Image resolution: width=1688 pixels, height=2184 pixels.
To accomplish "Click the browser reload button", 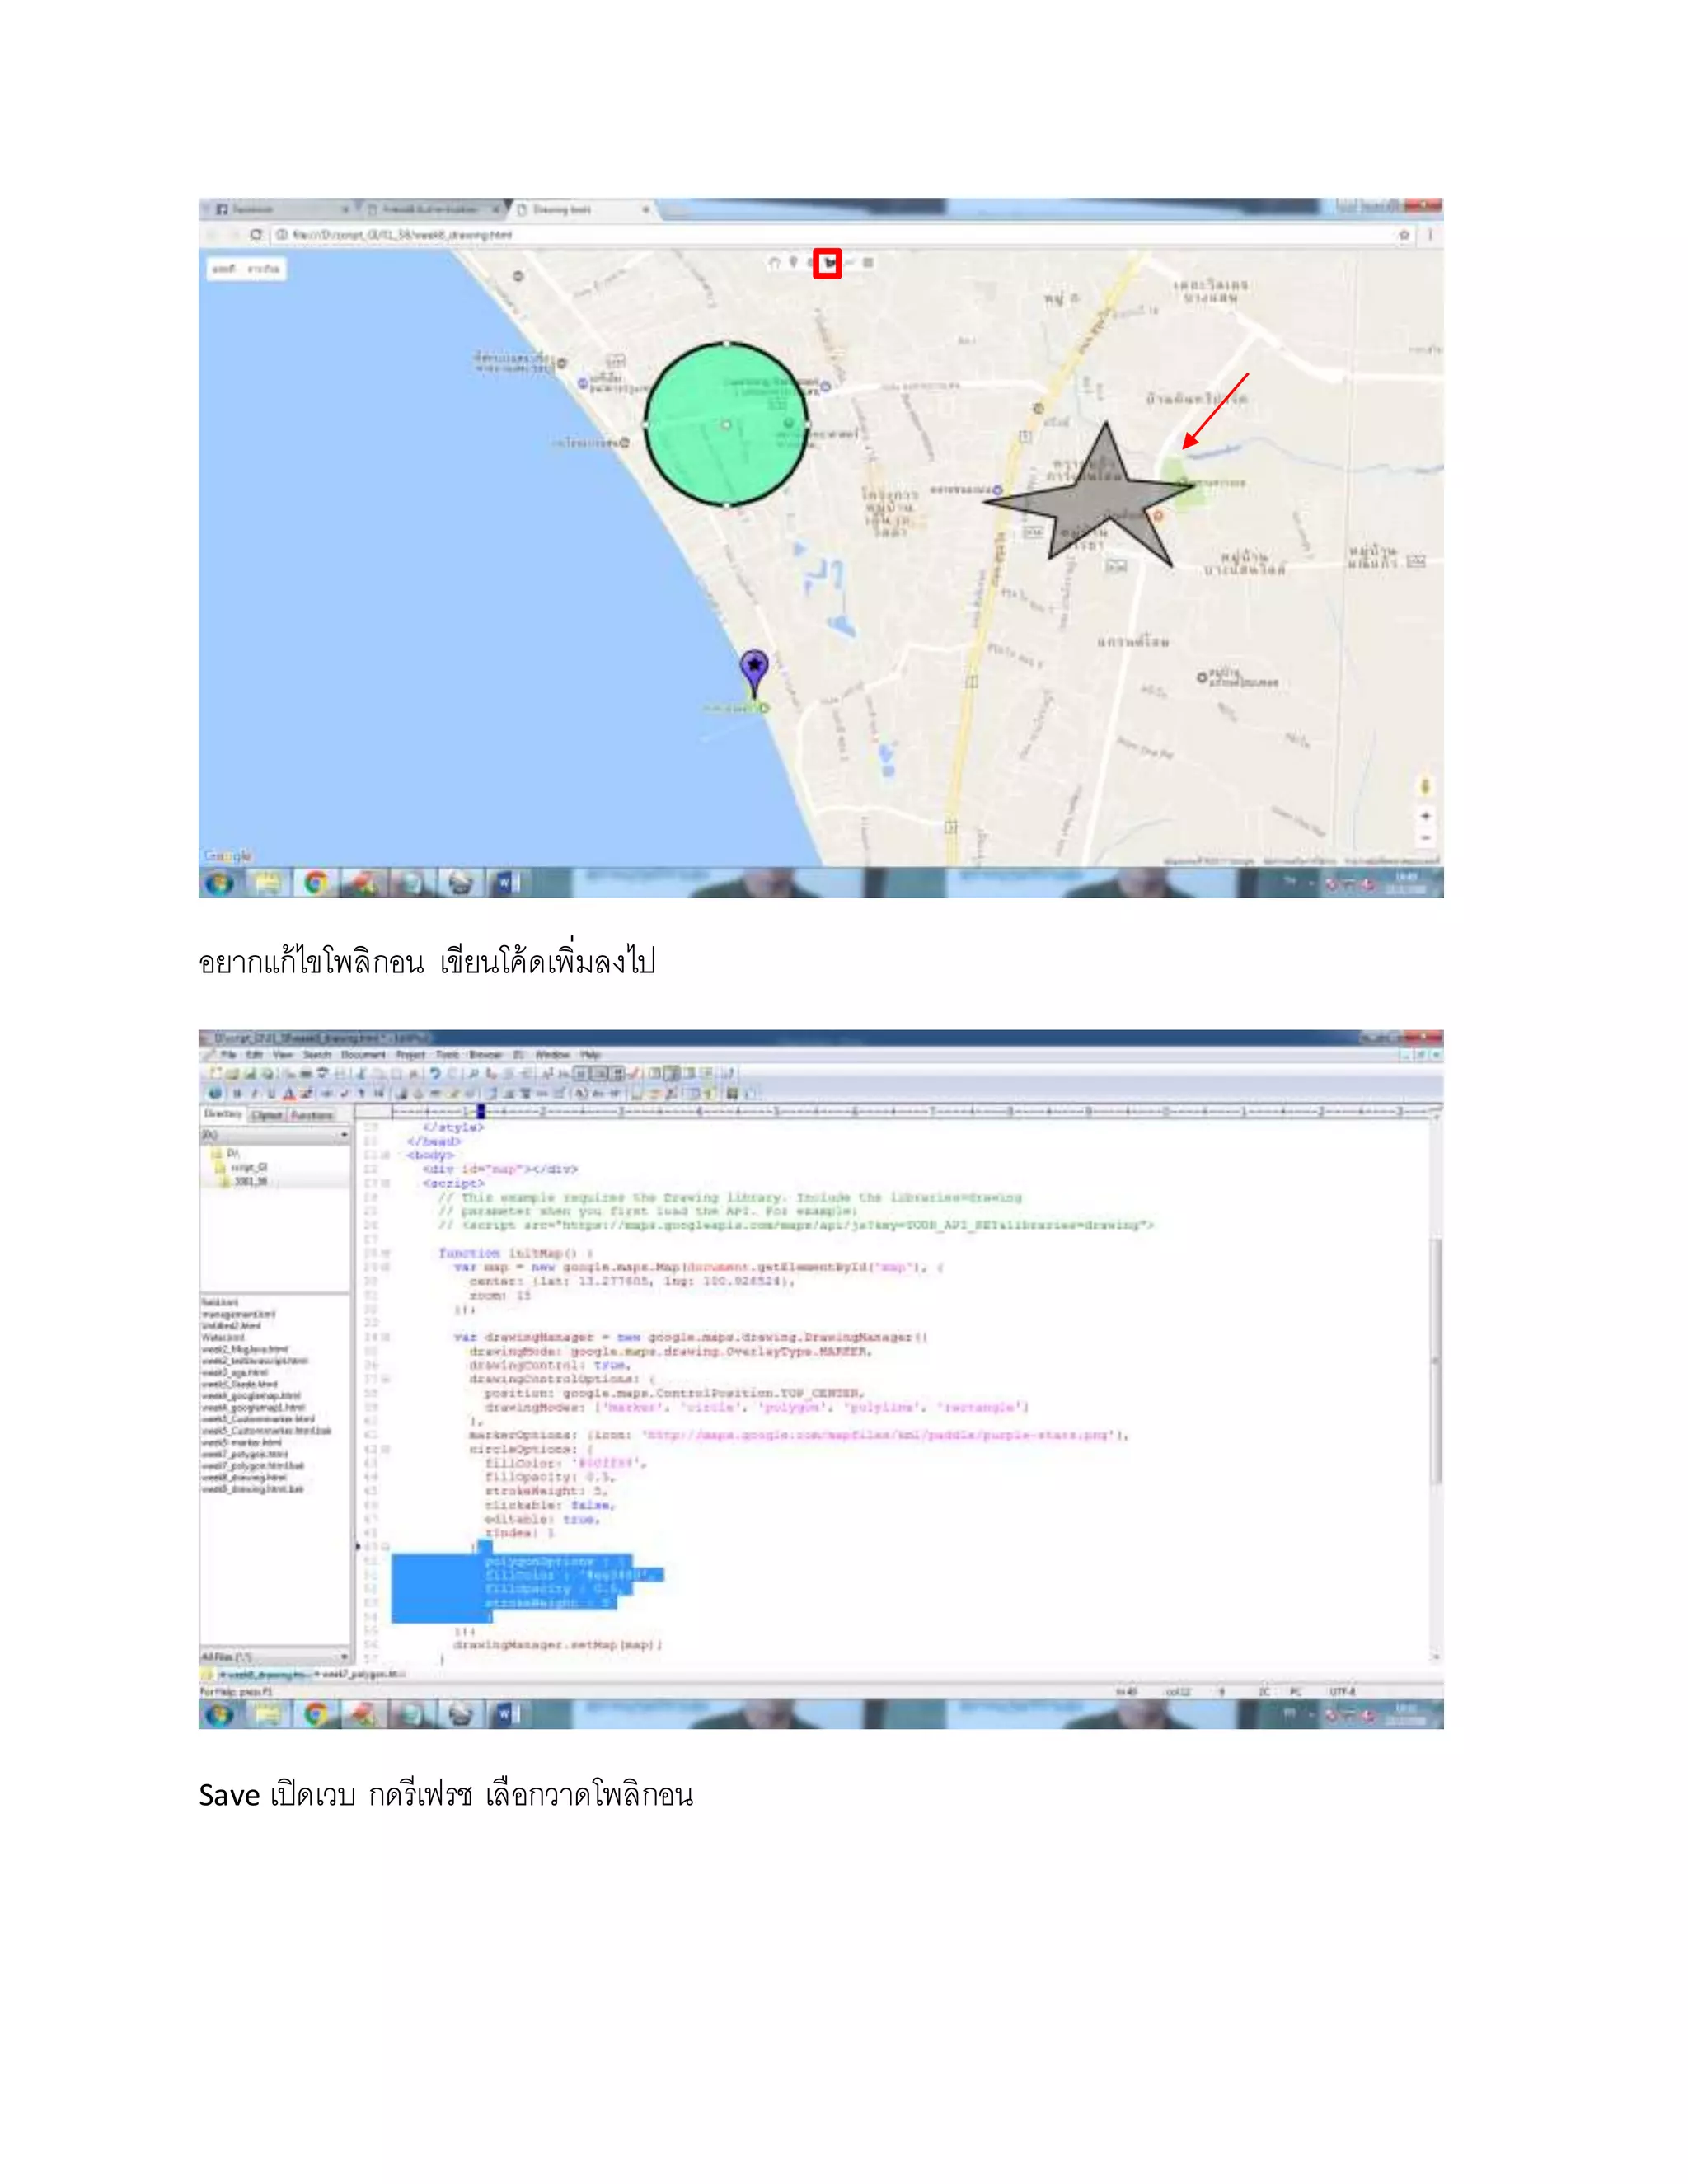I will tap(256, 235).
